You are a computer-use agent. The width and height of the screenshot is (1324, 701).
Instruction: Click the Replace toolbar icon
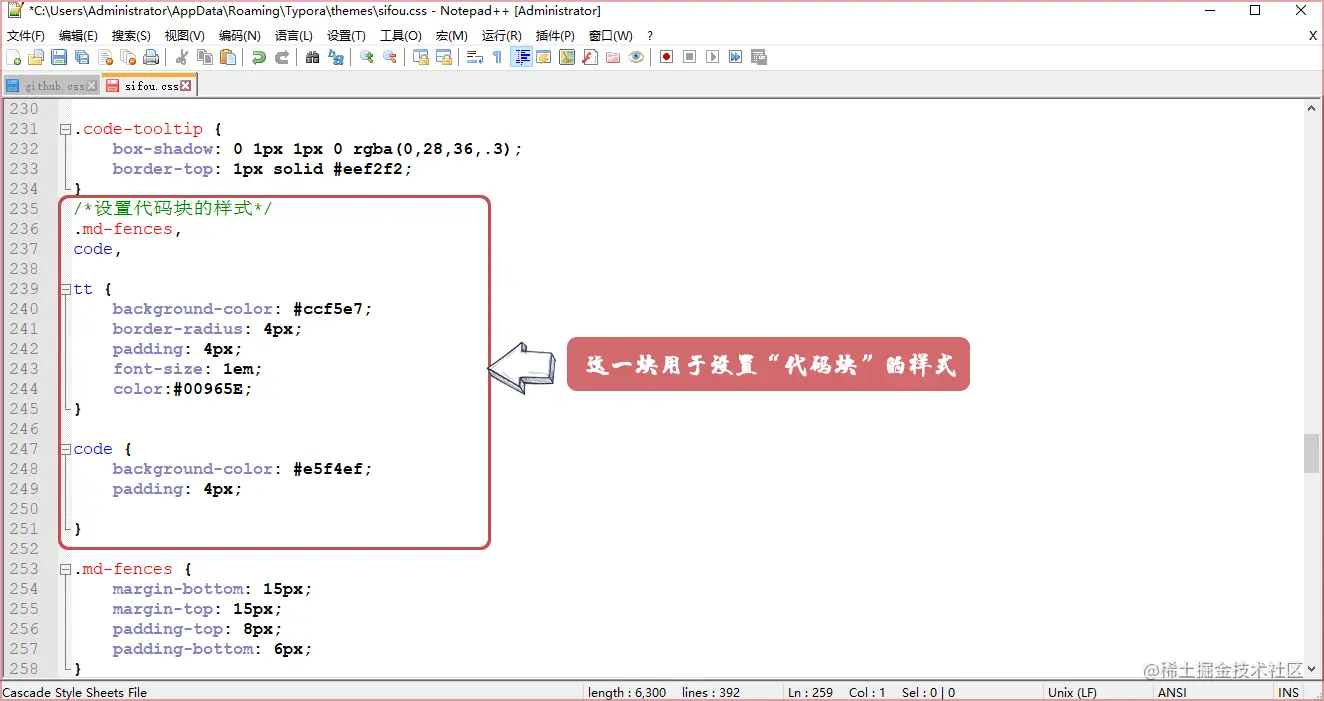tap(334, 57)
